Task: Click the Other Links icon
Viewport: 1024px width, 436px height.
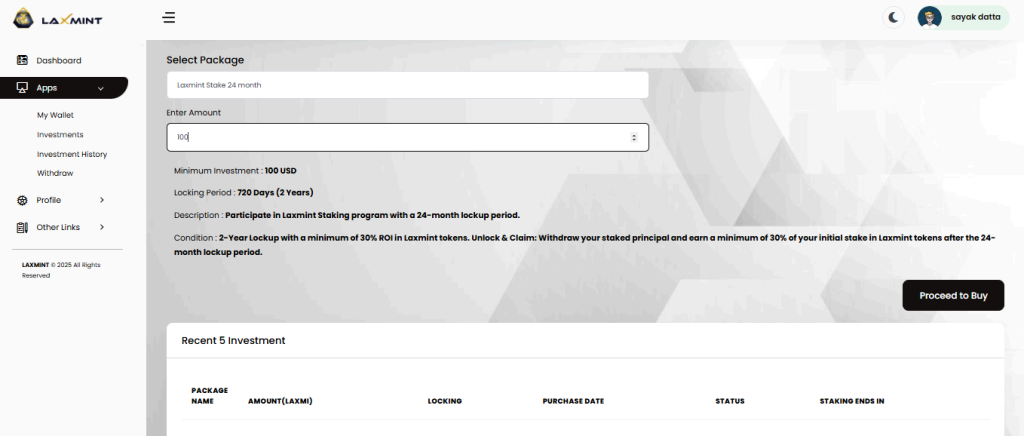Action: (x=22, y=227)
